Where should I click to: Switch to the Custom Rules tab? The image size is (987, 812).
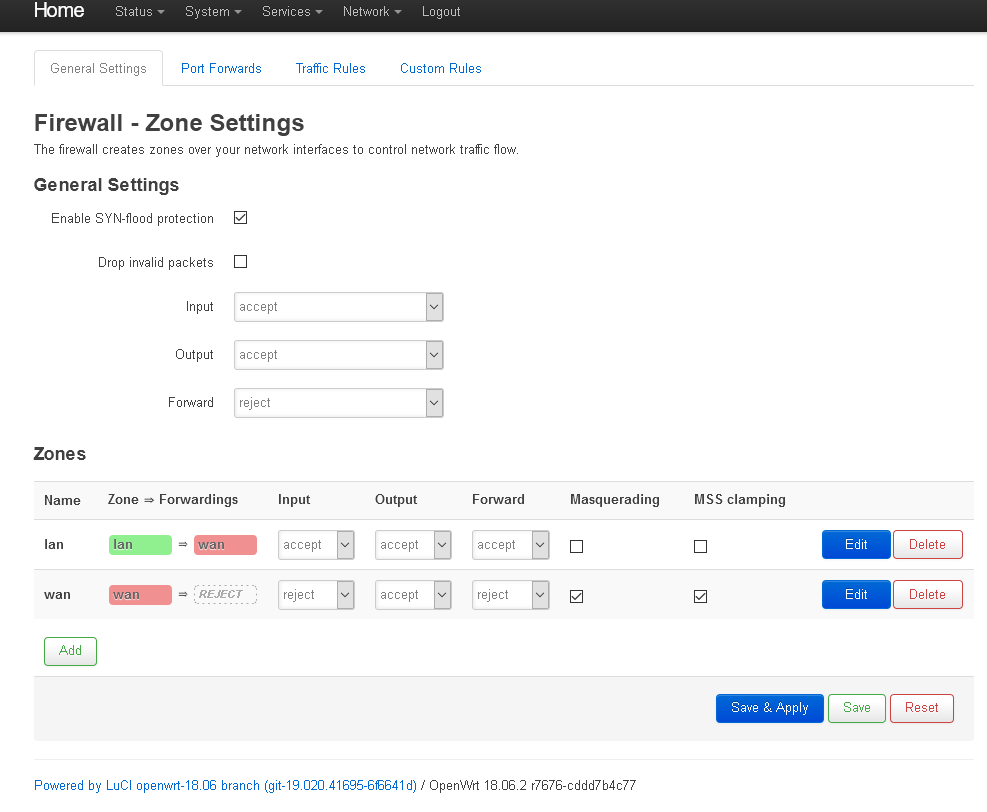[441, 68]
